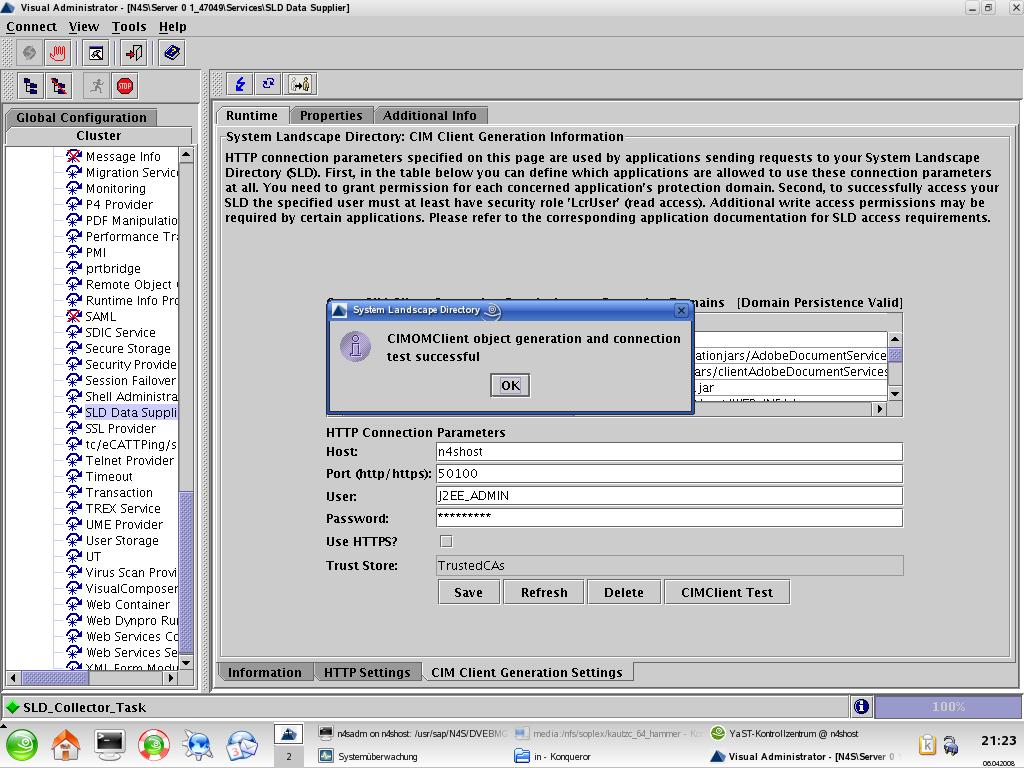Click into the Host input field
Viewport: 1024px width, 768px height.
(x=668, y=452)
